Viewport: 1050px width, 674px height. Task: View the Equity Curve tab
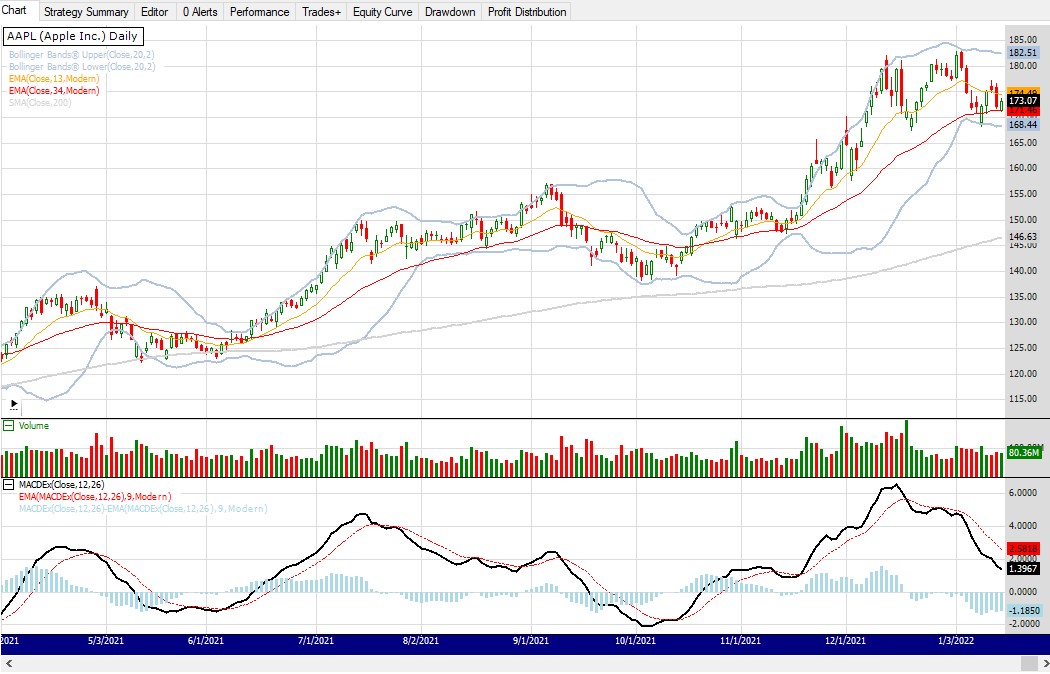pos(382,12)
